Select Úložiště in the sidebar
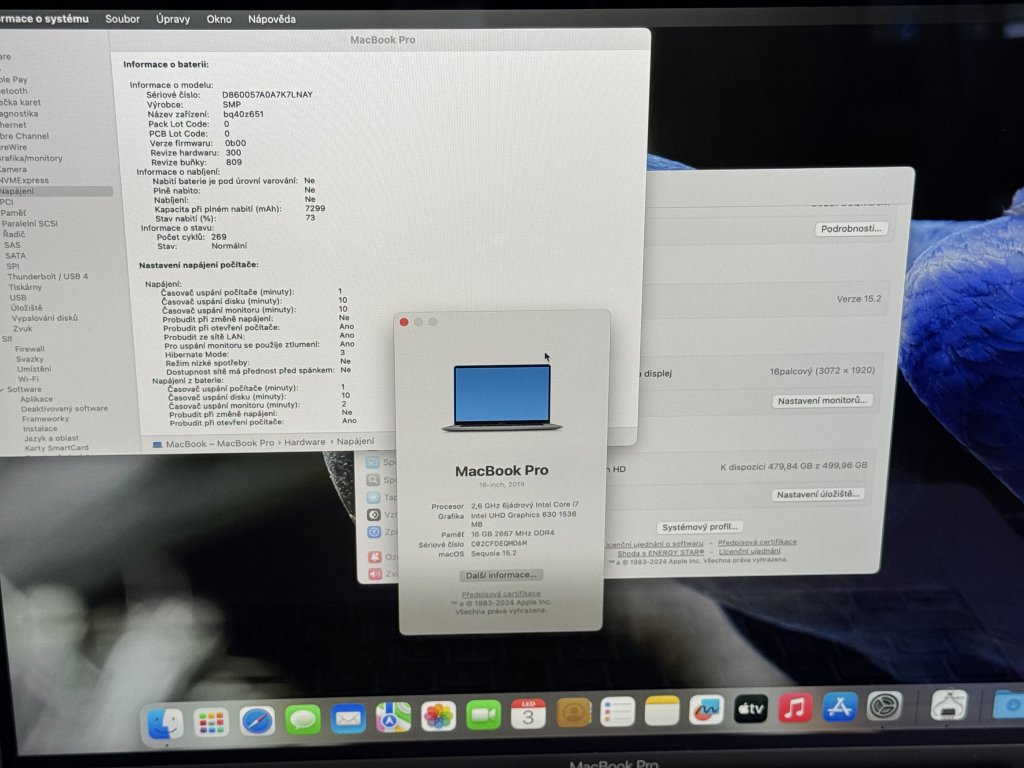1024x768 pixels. click(26, 308)
